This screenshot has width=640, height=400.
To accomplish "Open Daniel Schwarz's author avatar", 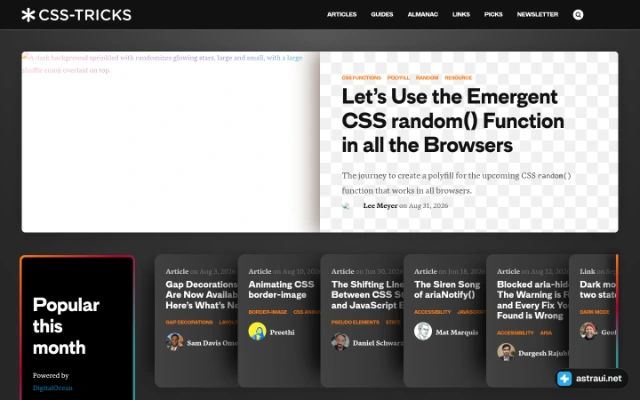I will (340, 342).
